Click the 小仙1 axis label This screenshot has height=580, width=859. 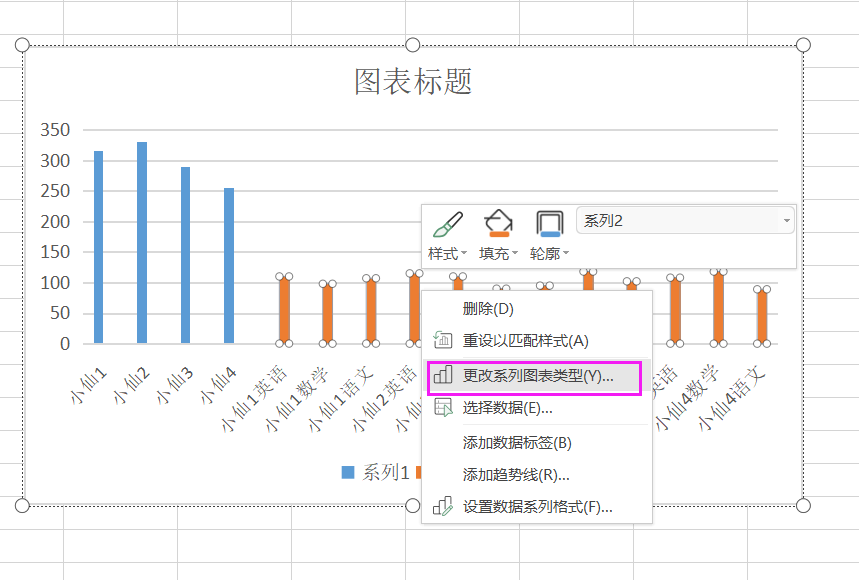(88, 386)
